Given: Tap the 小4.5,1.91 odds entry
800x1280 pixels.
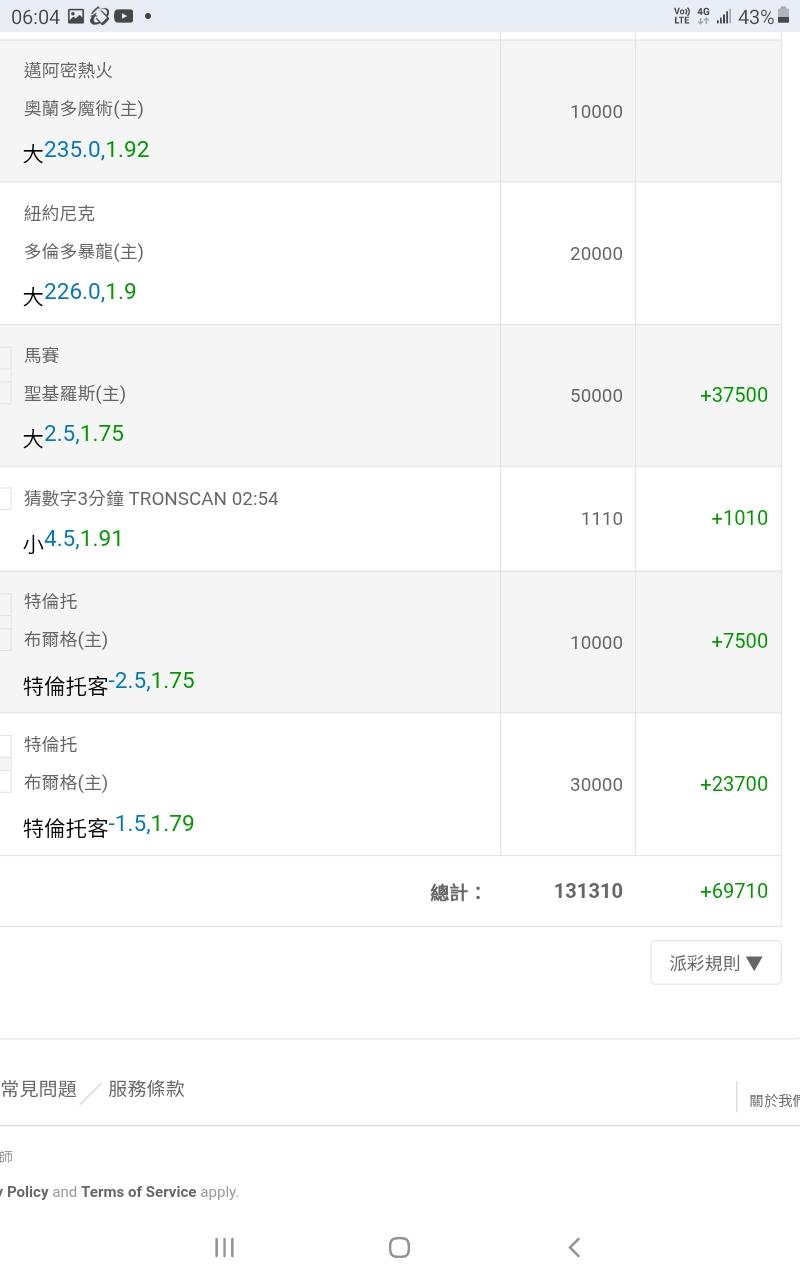Looking at the screenshot, I should (73, 539).
